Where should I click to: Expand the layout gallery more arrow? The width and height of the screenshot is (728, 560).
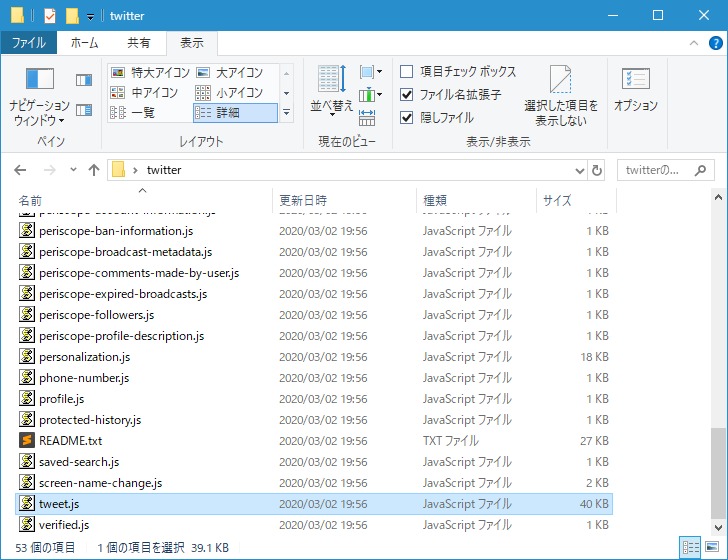coord(286,112)
